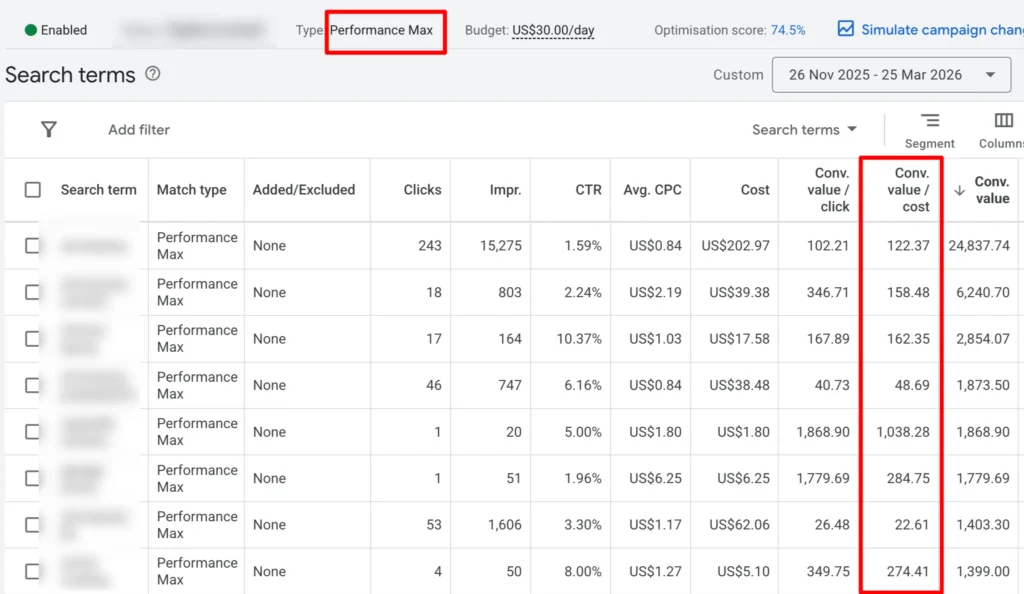The height and width of the screenshot is (594, 1024).
Task: Sort by Conv. value / cost header
Action: coord(908,190)
